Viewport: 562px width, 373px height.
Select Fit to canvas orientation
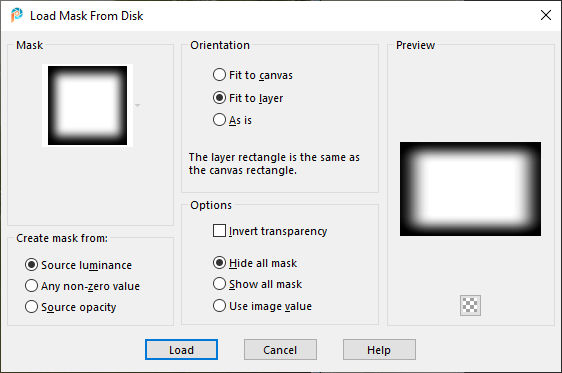coord(253,75)
